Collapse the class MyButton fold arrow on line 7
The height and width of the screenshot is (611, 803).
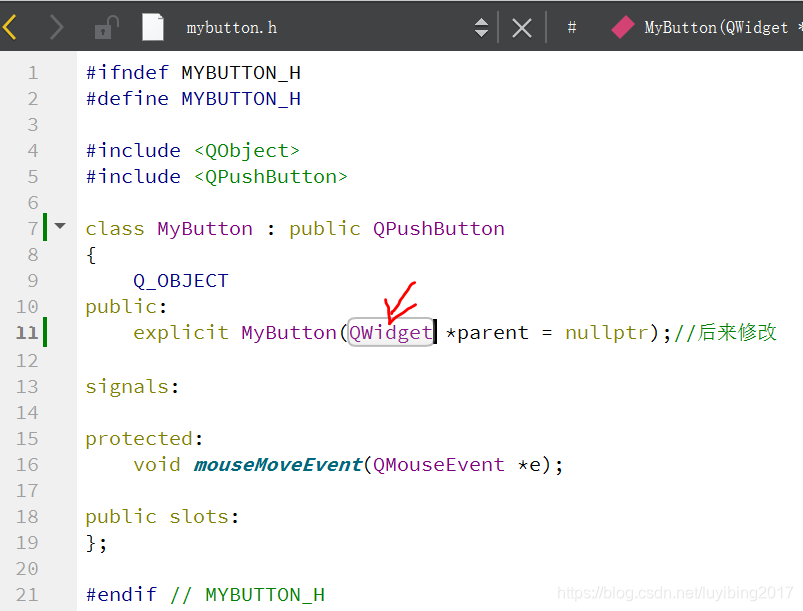60,226
